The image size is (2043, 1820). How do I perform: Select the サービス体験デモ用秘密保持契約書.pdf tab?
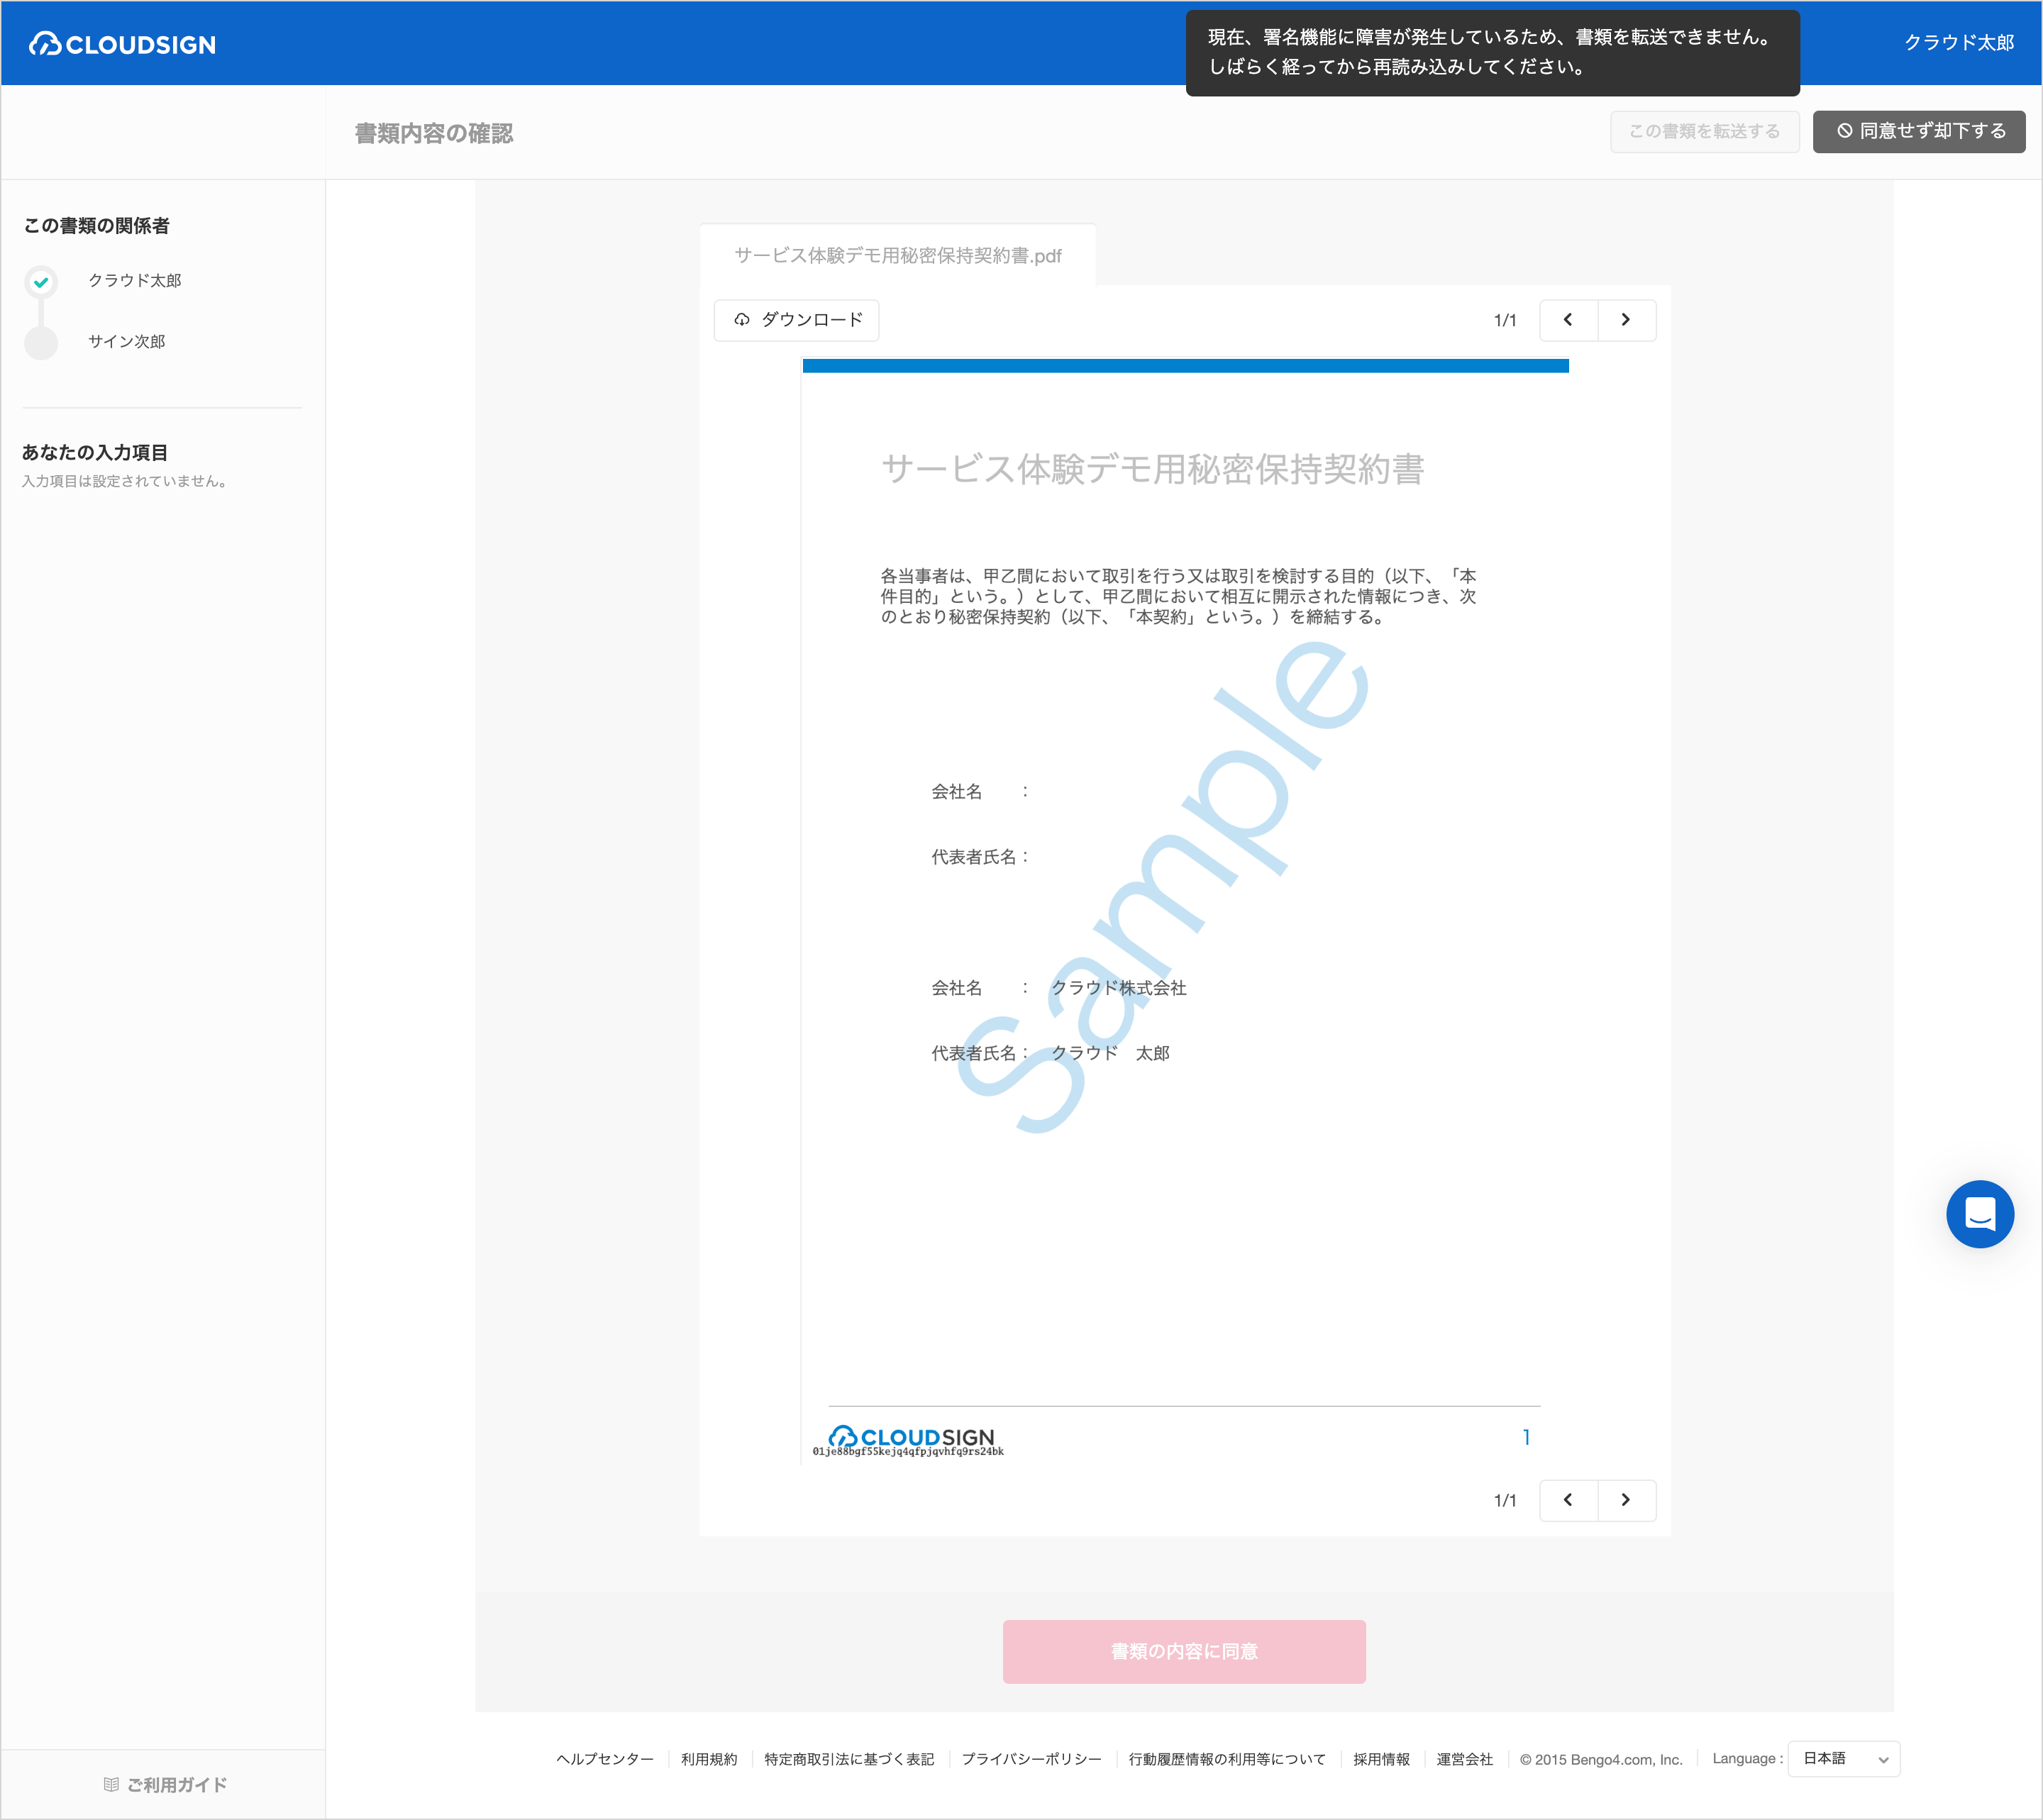(897, 256)
